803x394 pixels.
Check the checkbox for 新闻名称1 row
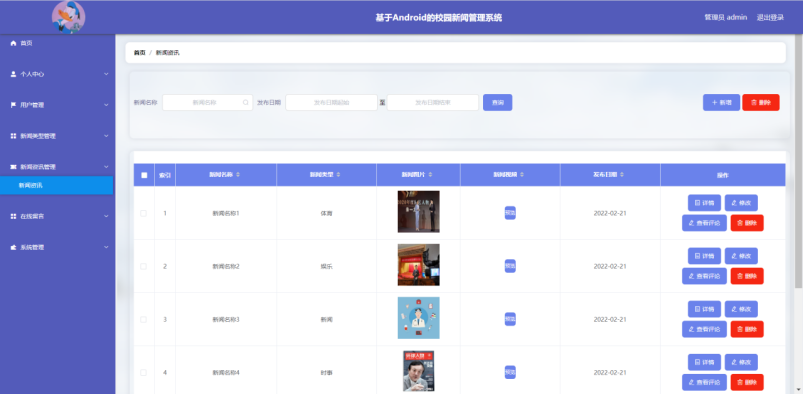143,213
